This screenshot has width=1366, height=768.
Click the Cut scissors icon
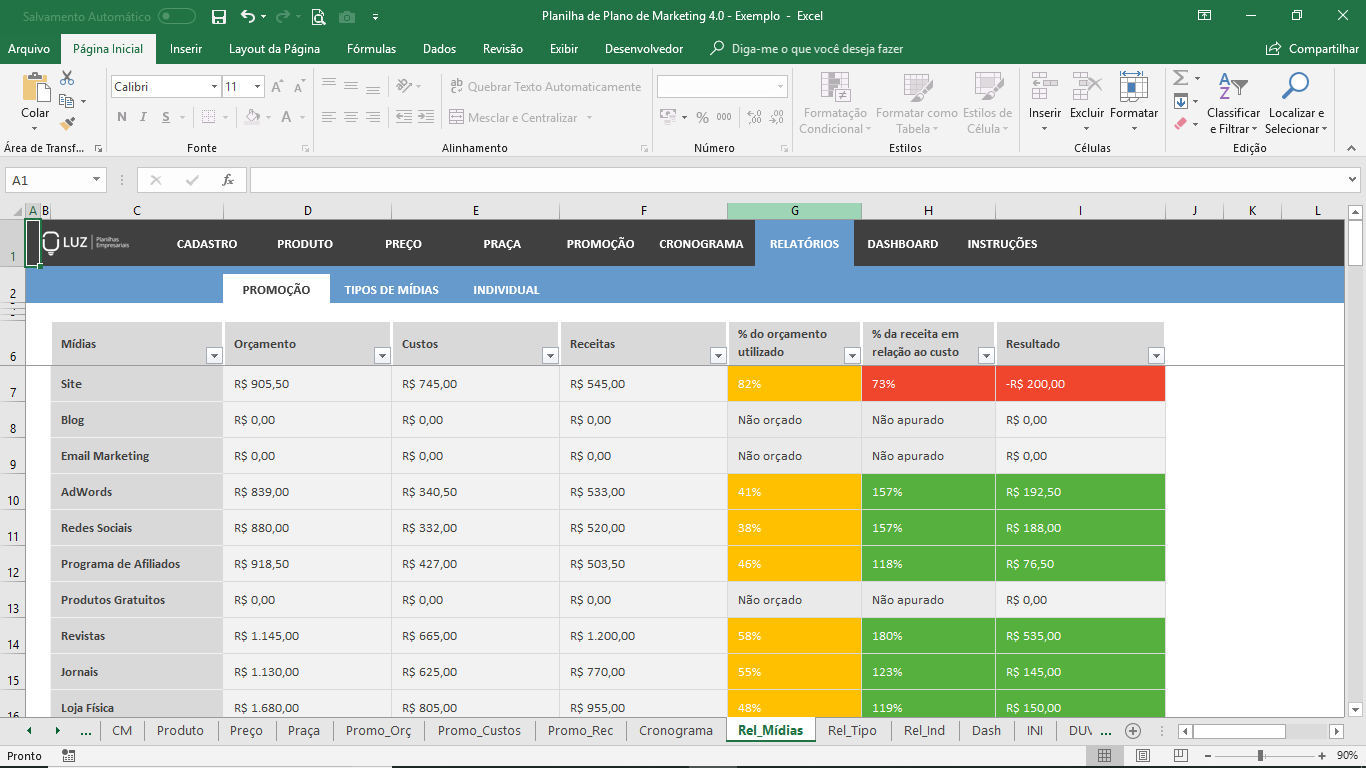[x=67, y=78]
